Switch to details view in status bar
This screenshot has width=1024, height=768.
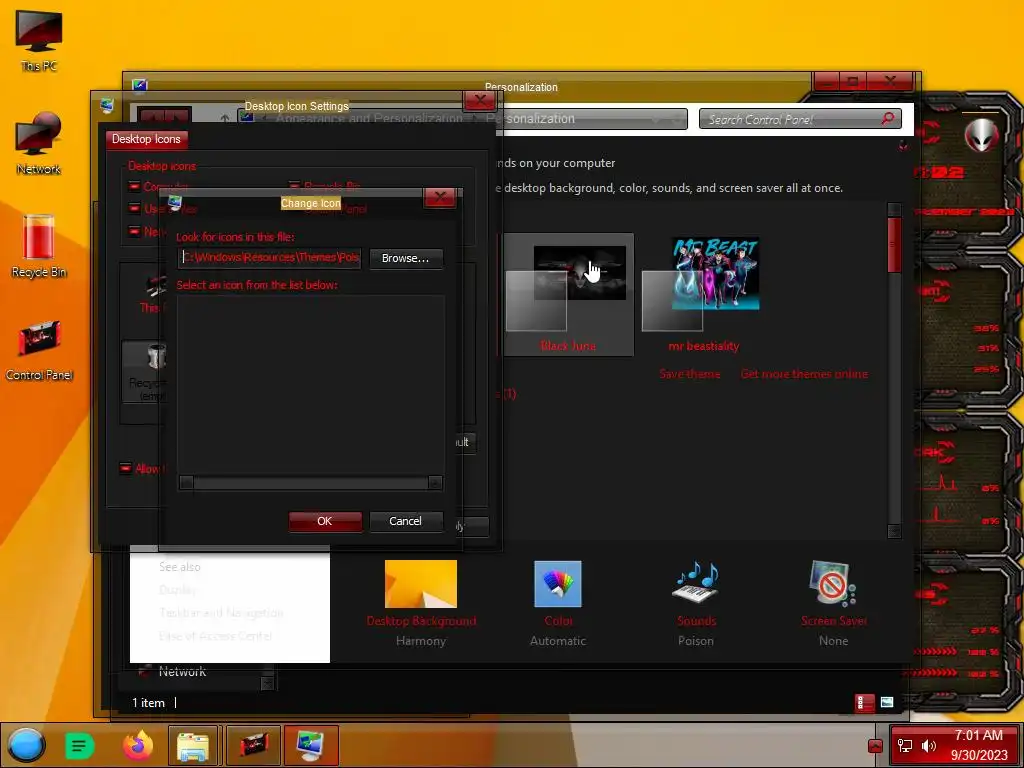pos(864,703)
